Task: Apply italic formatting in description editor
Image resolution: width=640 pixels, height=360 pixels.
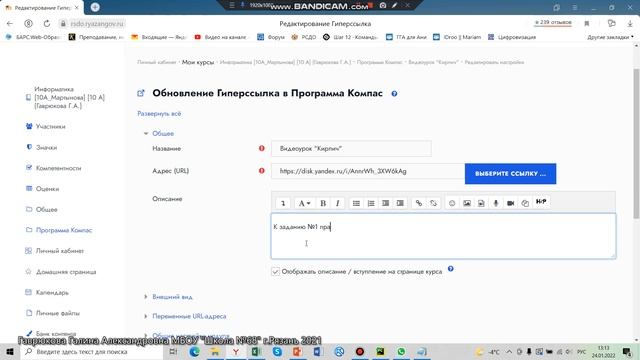Action: [338, 203]
